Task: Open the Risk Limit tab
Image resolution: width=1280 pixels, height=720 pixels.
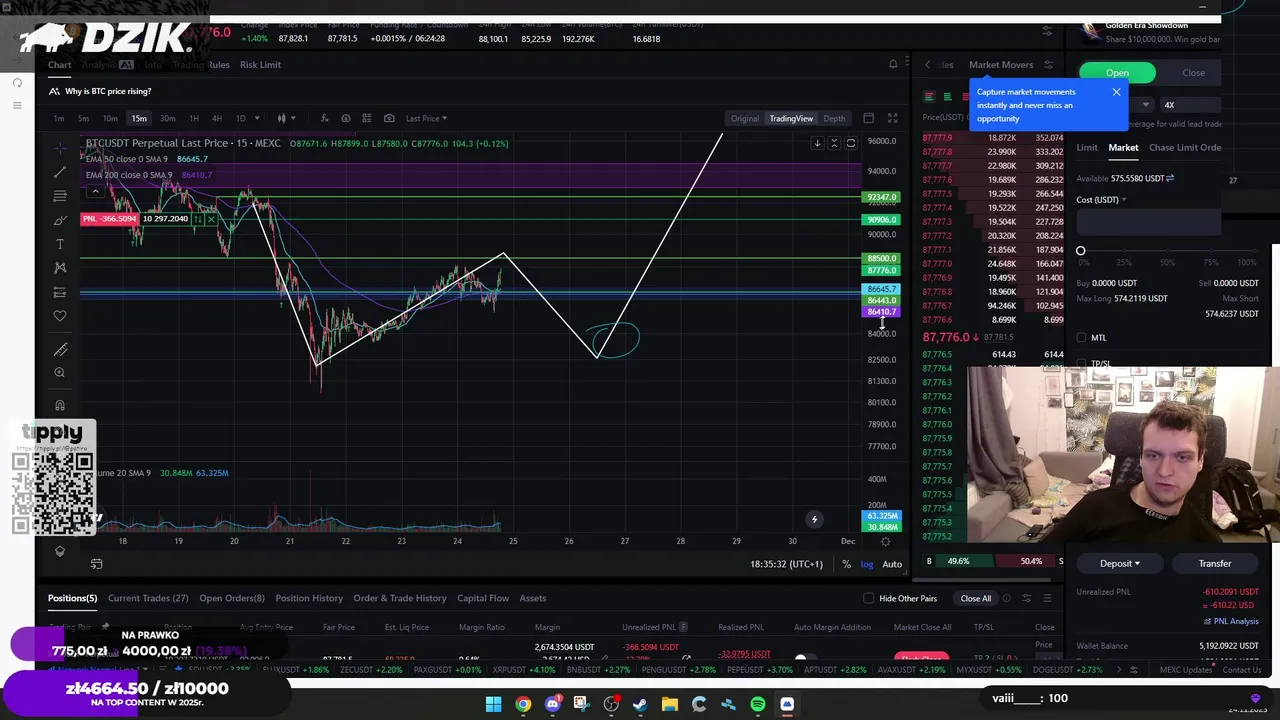Action: pyautogui.click(x=260, y=64)
